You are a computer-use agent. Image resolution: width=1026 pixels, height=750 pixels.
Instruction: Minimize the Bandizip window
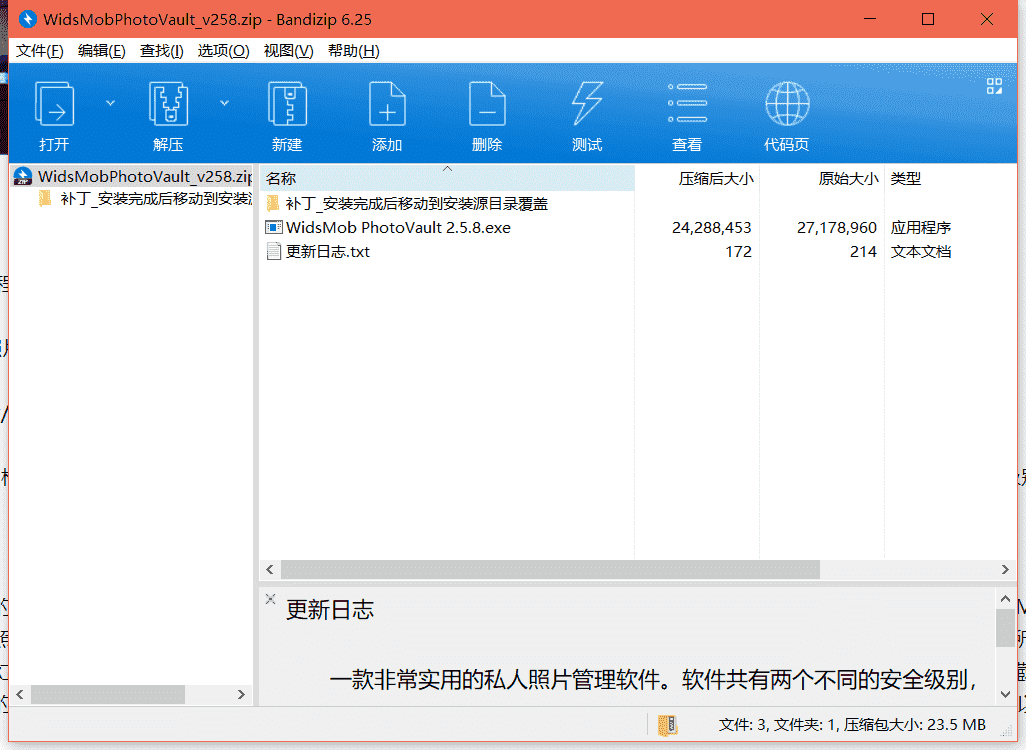(870, 19)
